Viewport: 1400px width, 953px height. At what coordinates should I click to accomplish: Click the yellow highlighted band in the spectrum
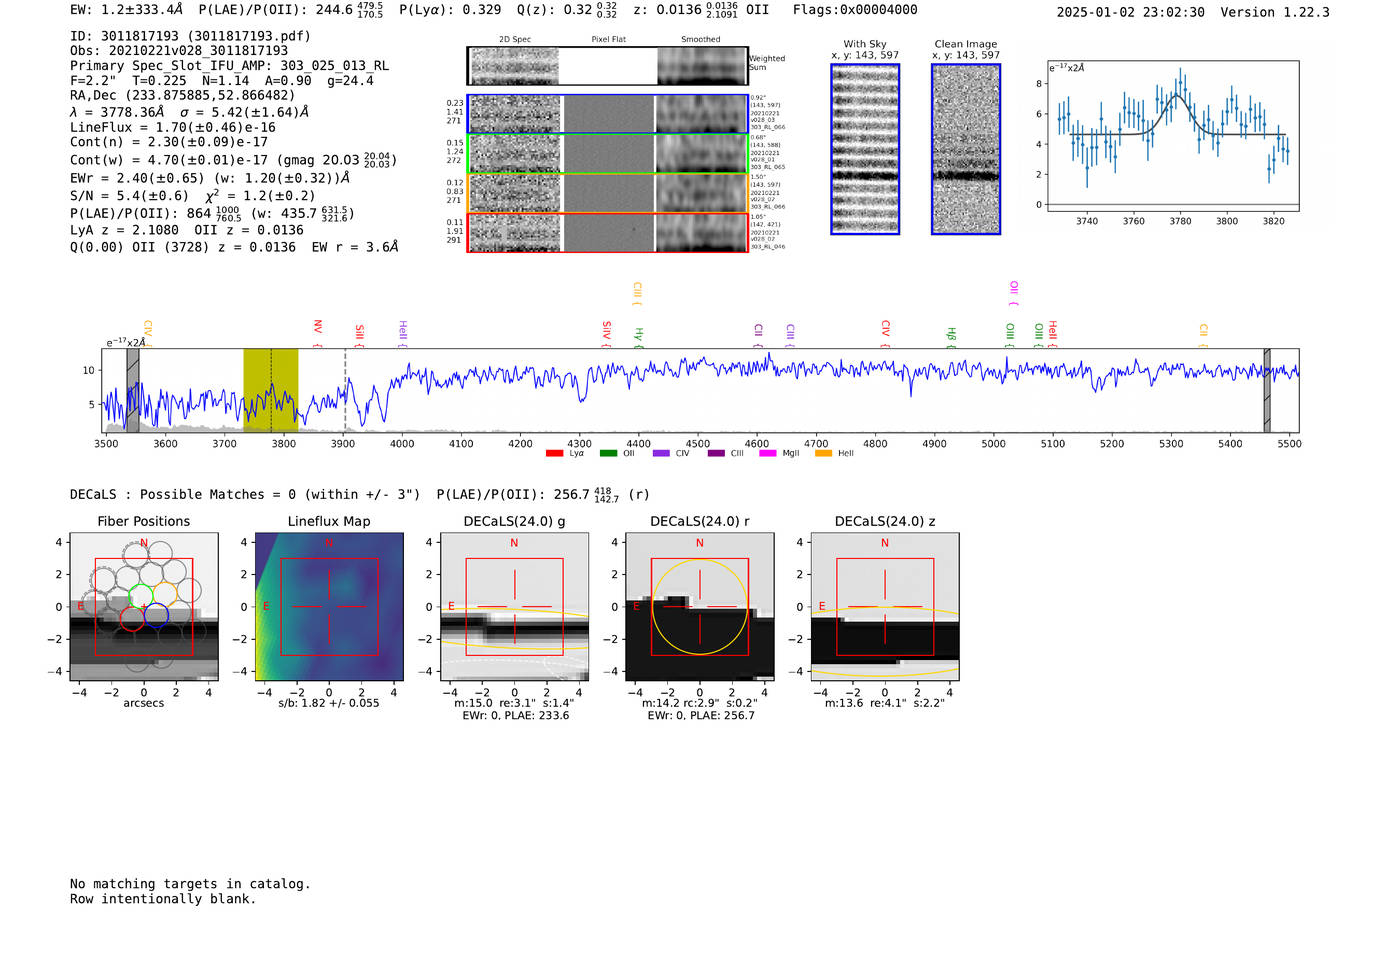pos(270,390)
